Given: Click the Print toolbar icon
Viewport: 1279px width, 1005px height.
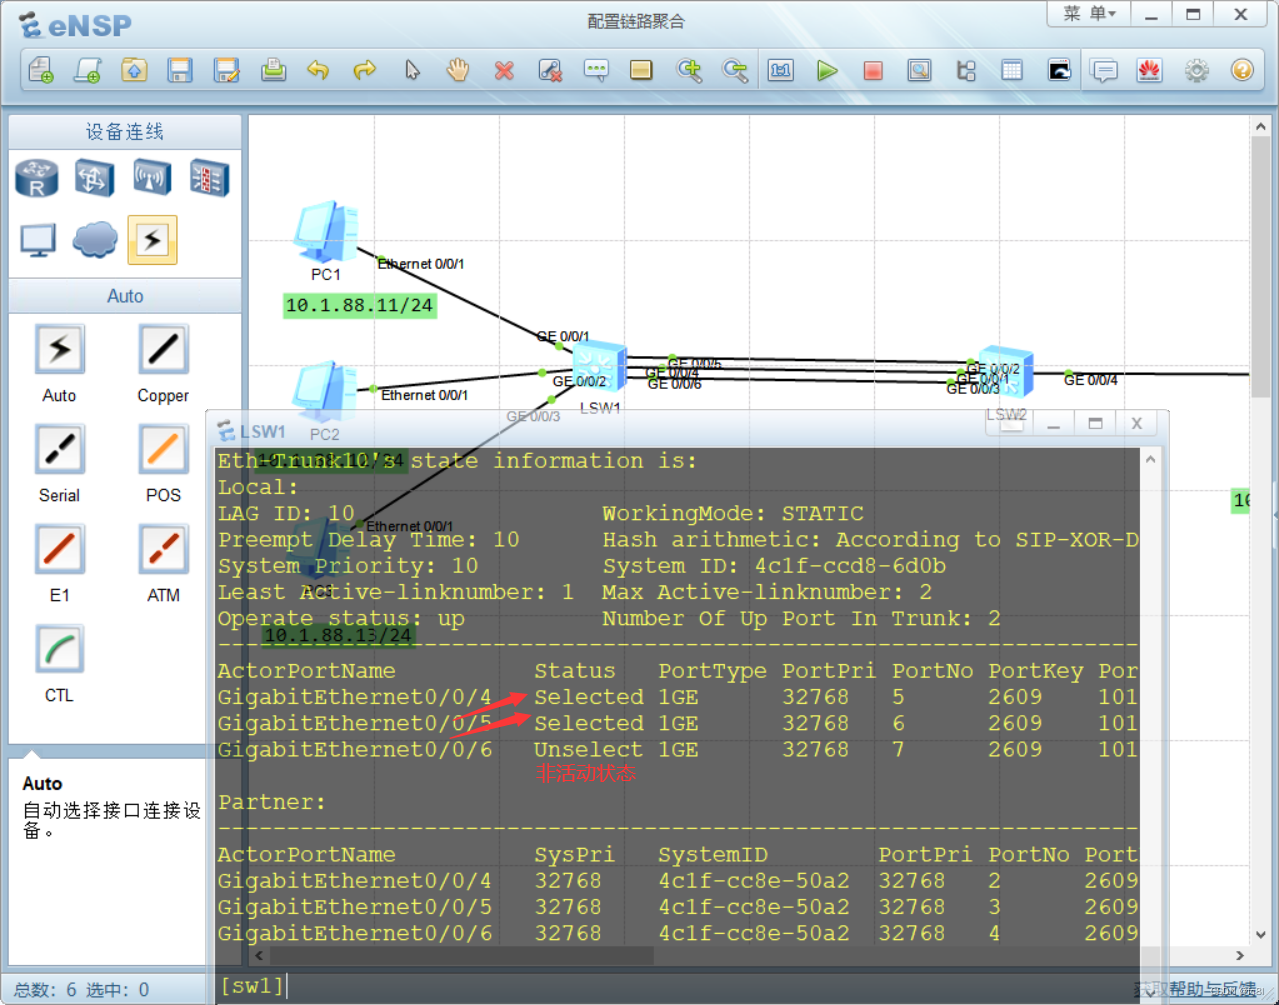Looking at the screenshot, I should pyautogui.click(x=273, y=71).
